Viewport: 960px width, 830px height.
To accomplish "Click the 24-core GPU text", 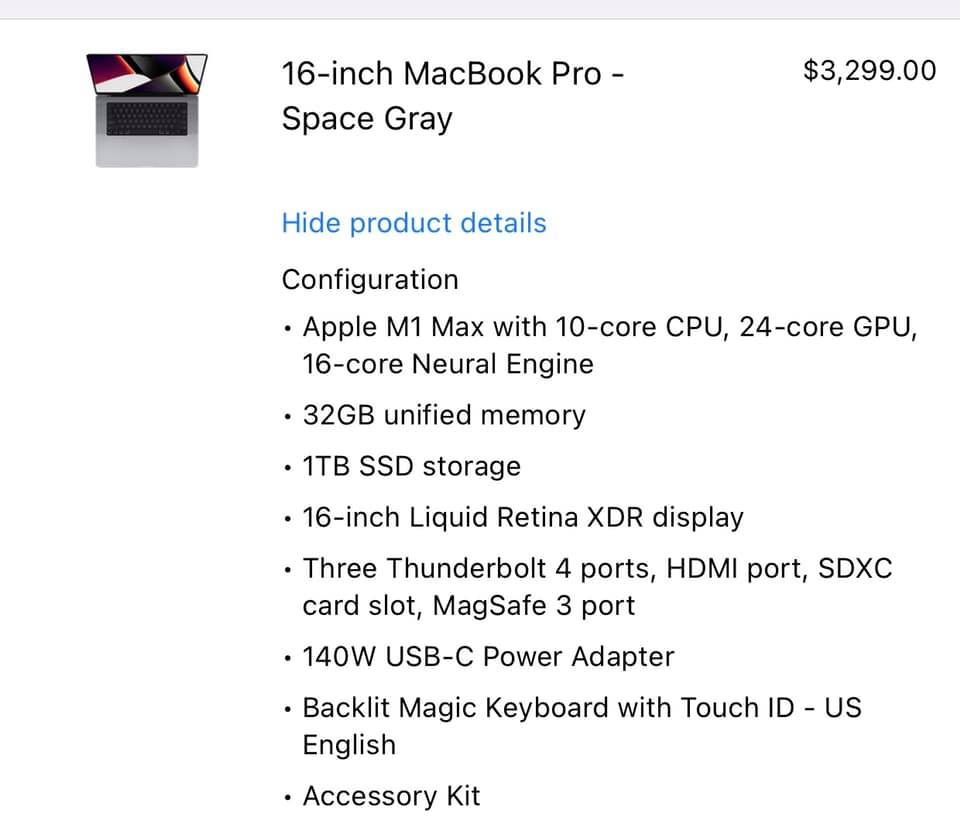I will tap(827, 327).
